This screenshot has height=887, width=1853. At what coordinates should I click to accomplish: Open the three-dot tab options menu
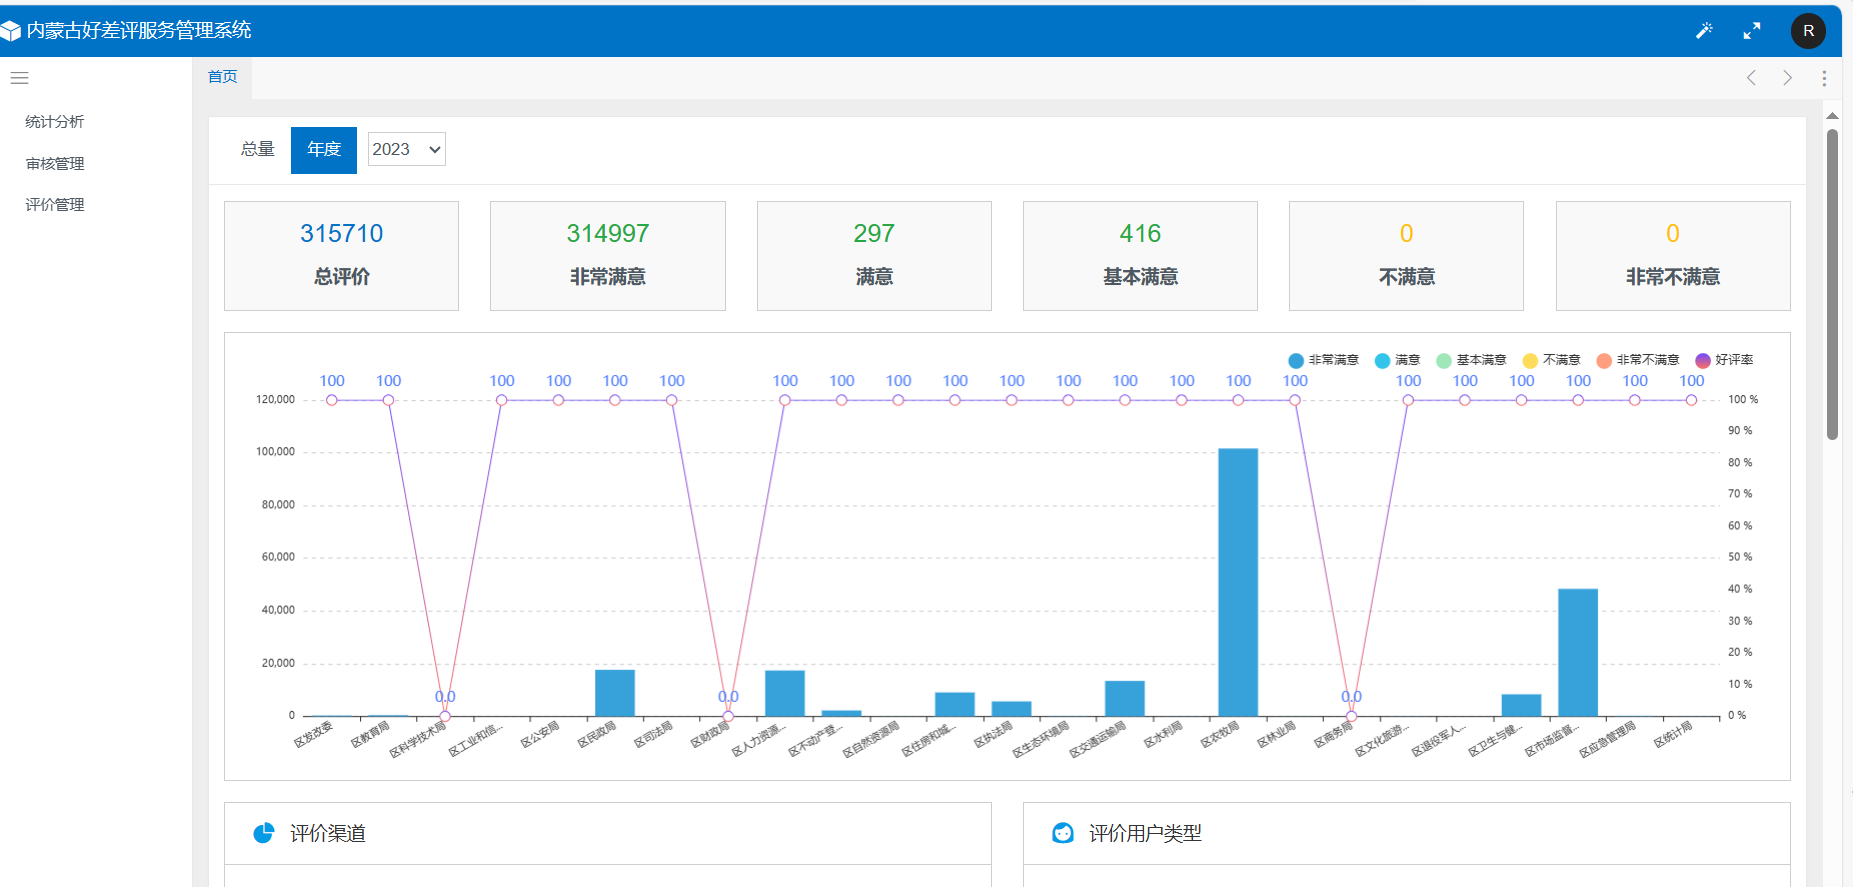point(1824,78)
